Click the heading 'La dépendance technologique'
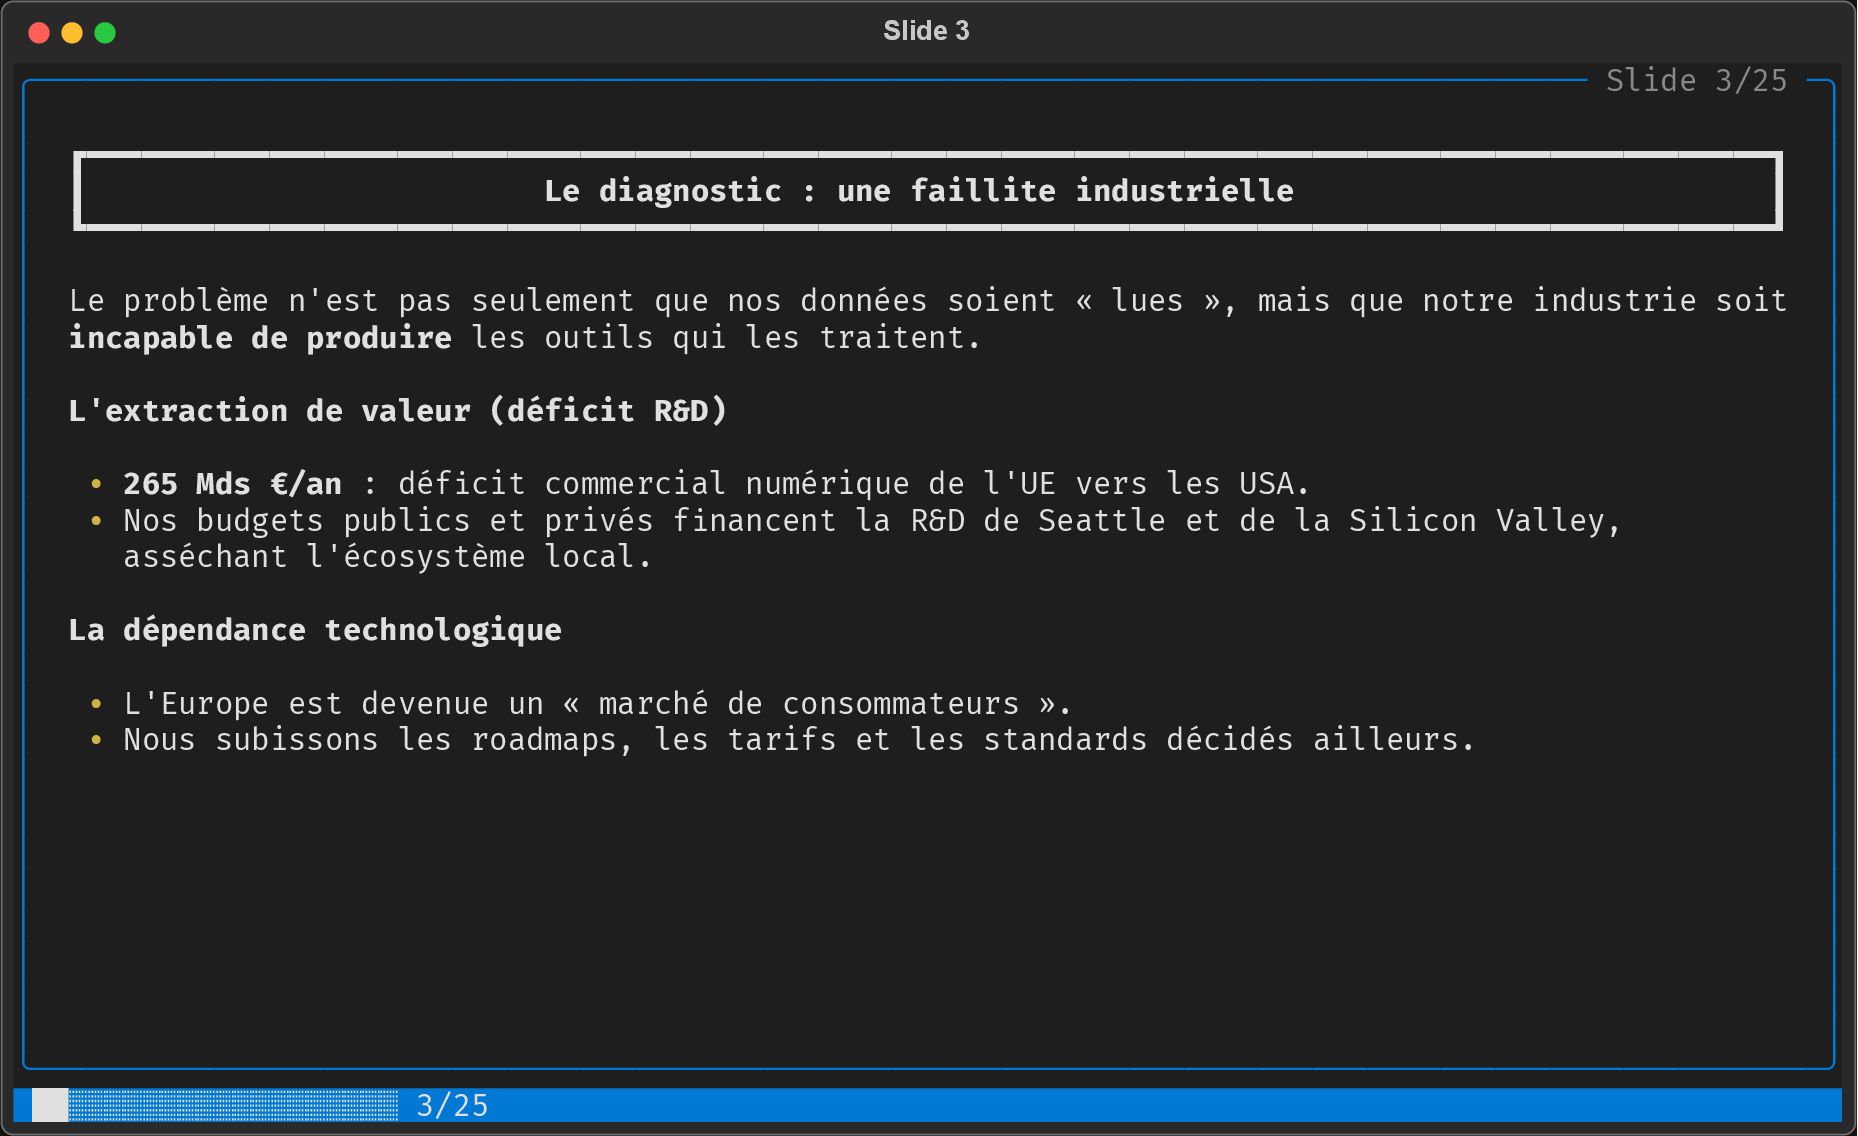 tap(315, 630)
